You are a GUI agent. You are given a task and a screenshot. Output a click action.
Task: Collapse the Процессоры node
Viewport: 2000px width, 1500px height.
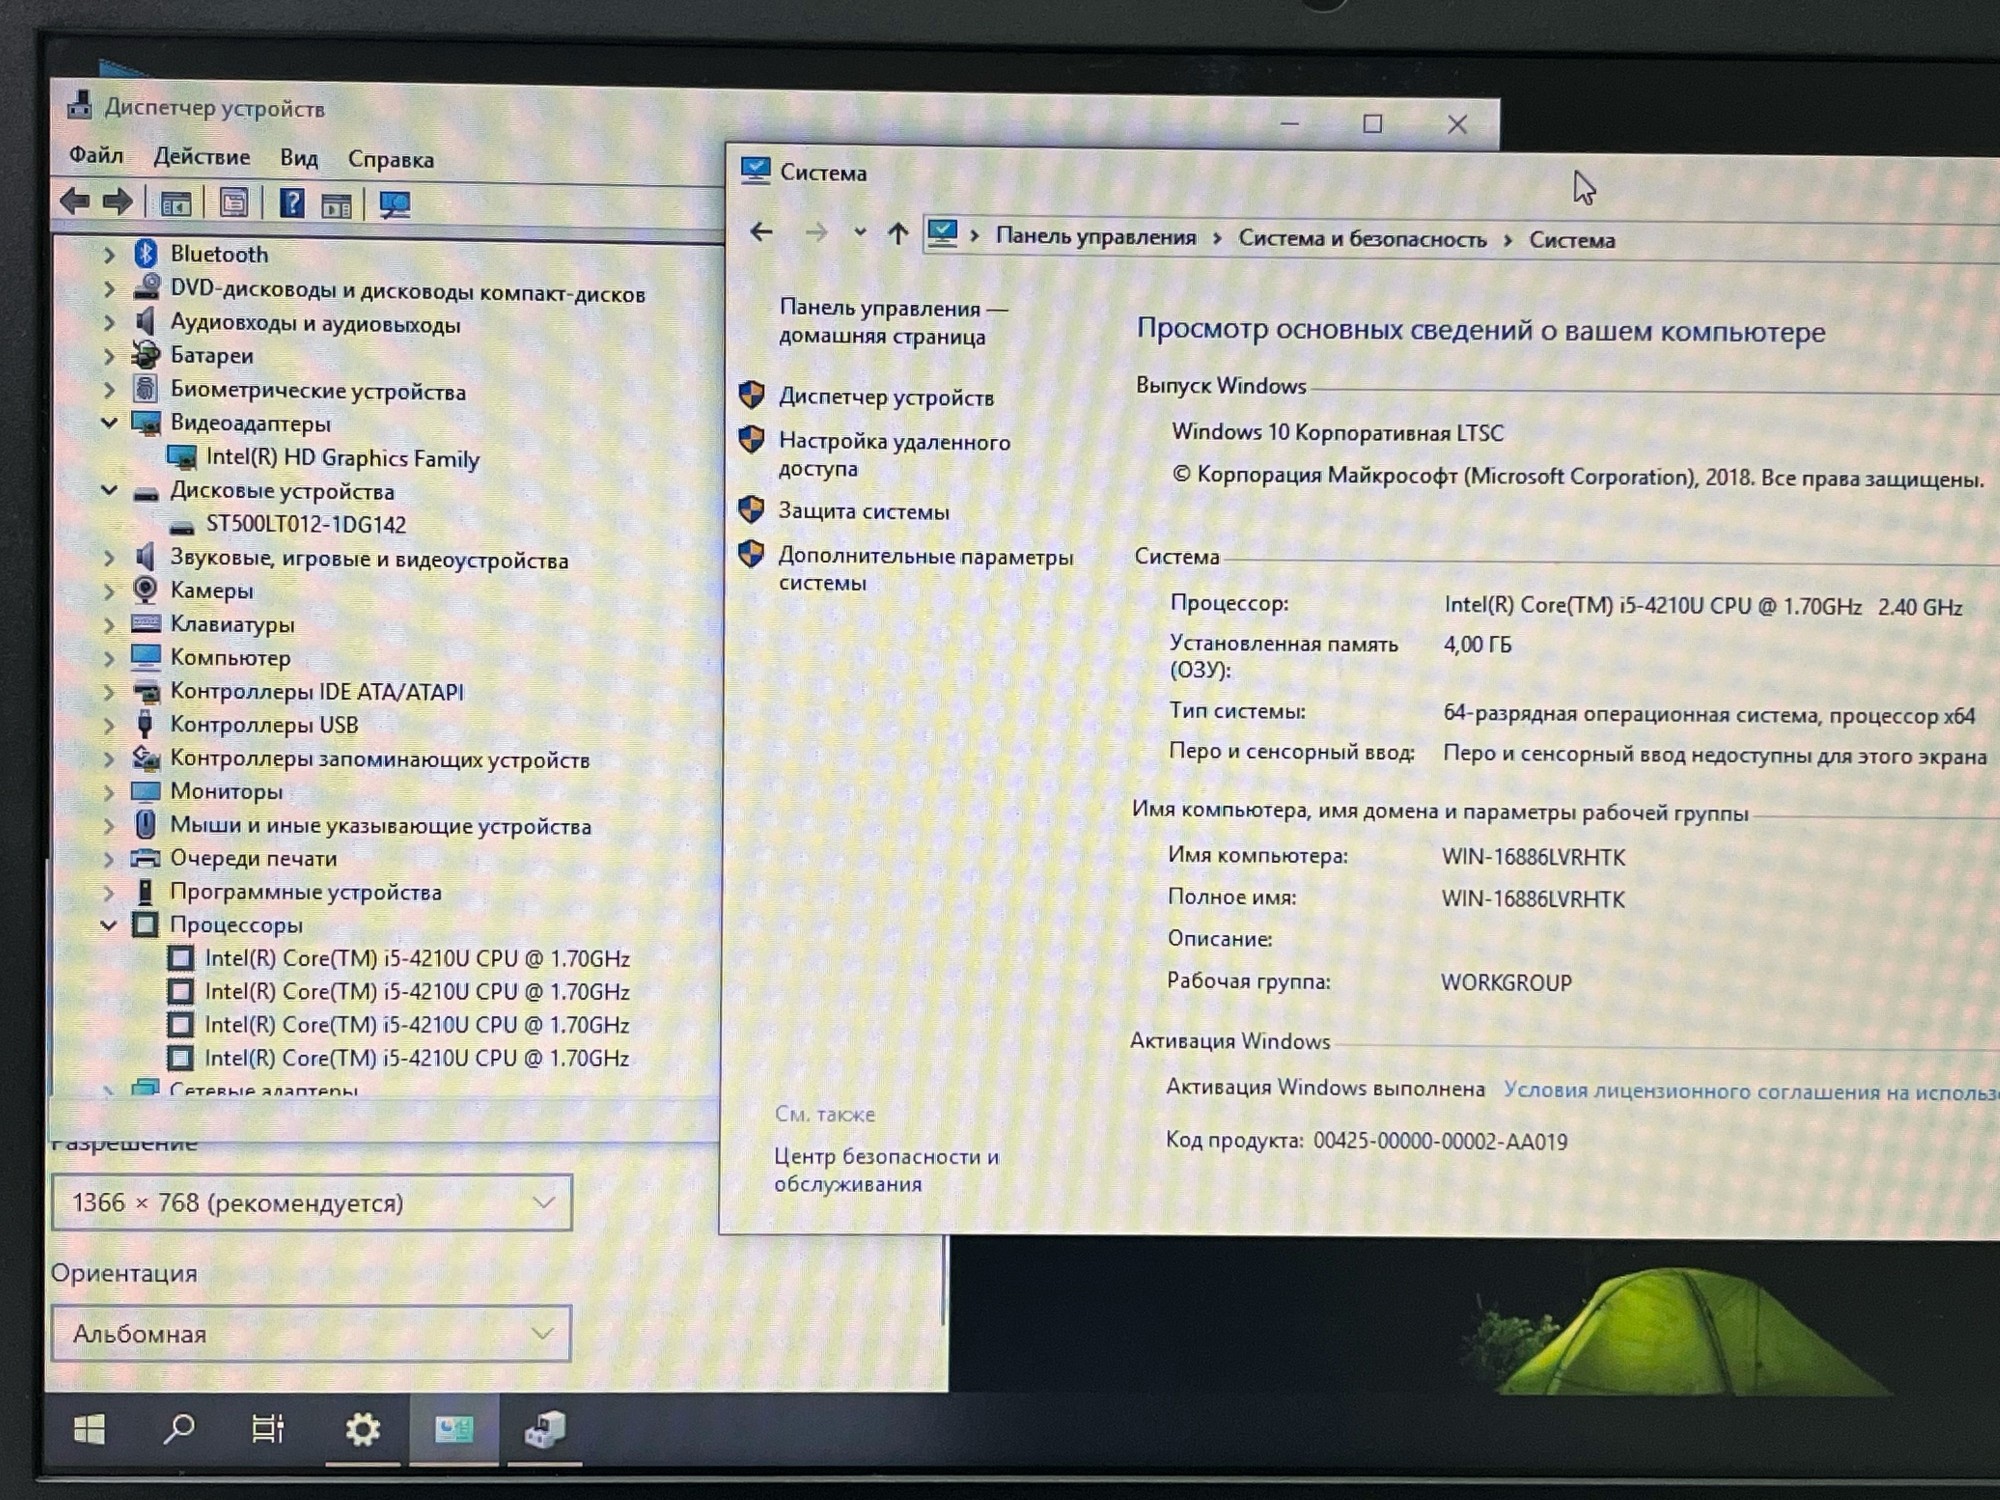pyautogui.click(x=109, y=925)
